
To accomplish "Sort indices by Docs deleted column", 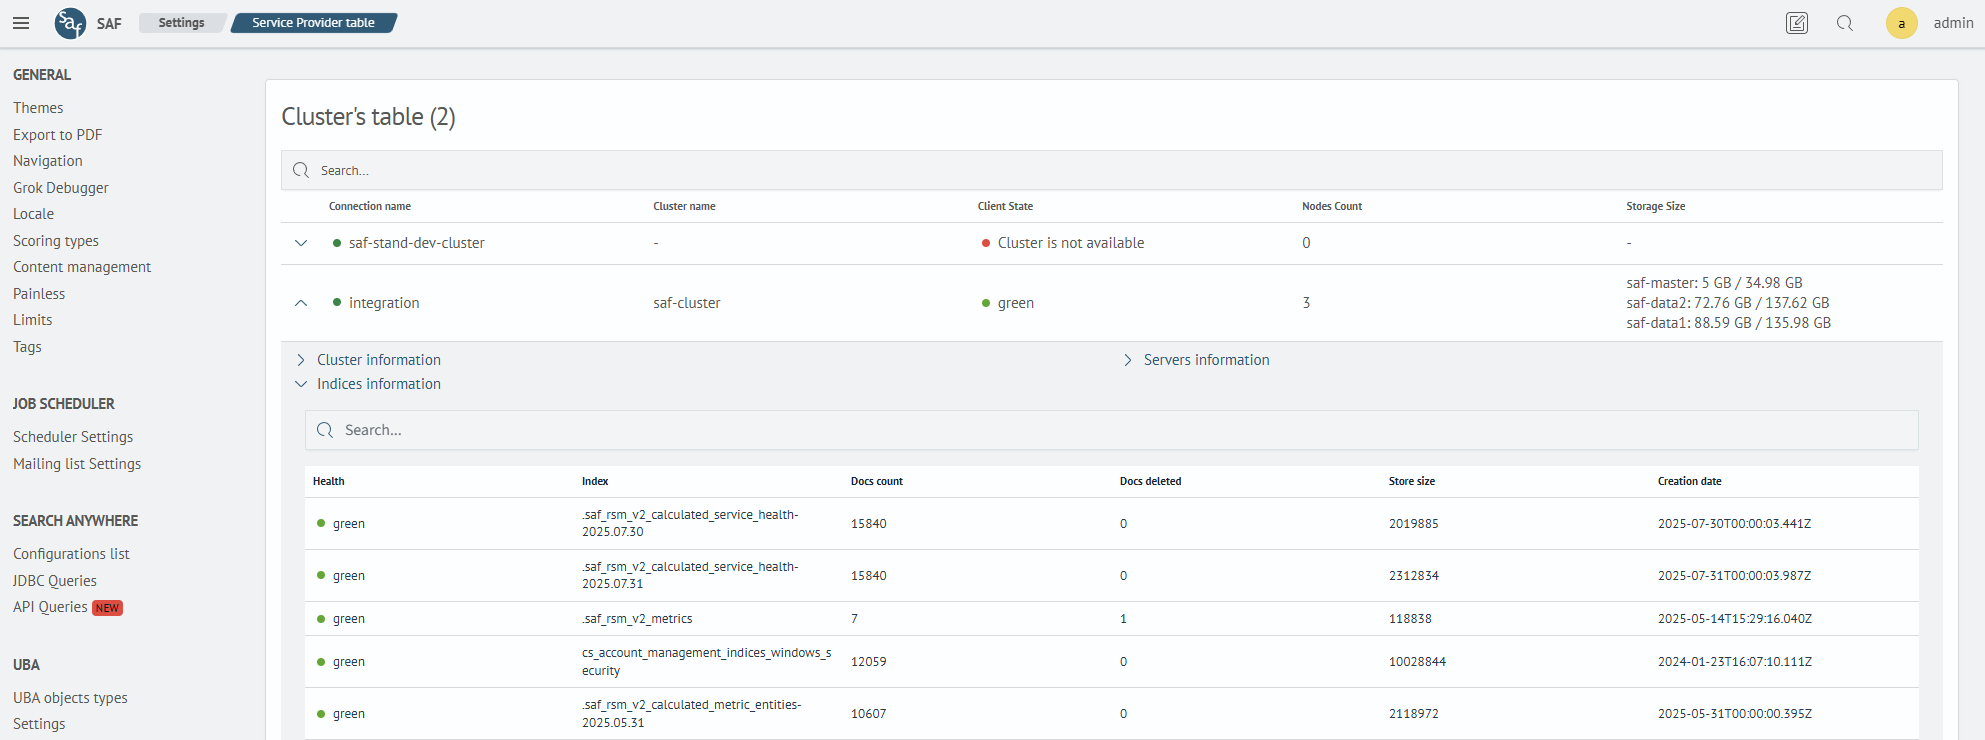I will pos(1150,481).
